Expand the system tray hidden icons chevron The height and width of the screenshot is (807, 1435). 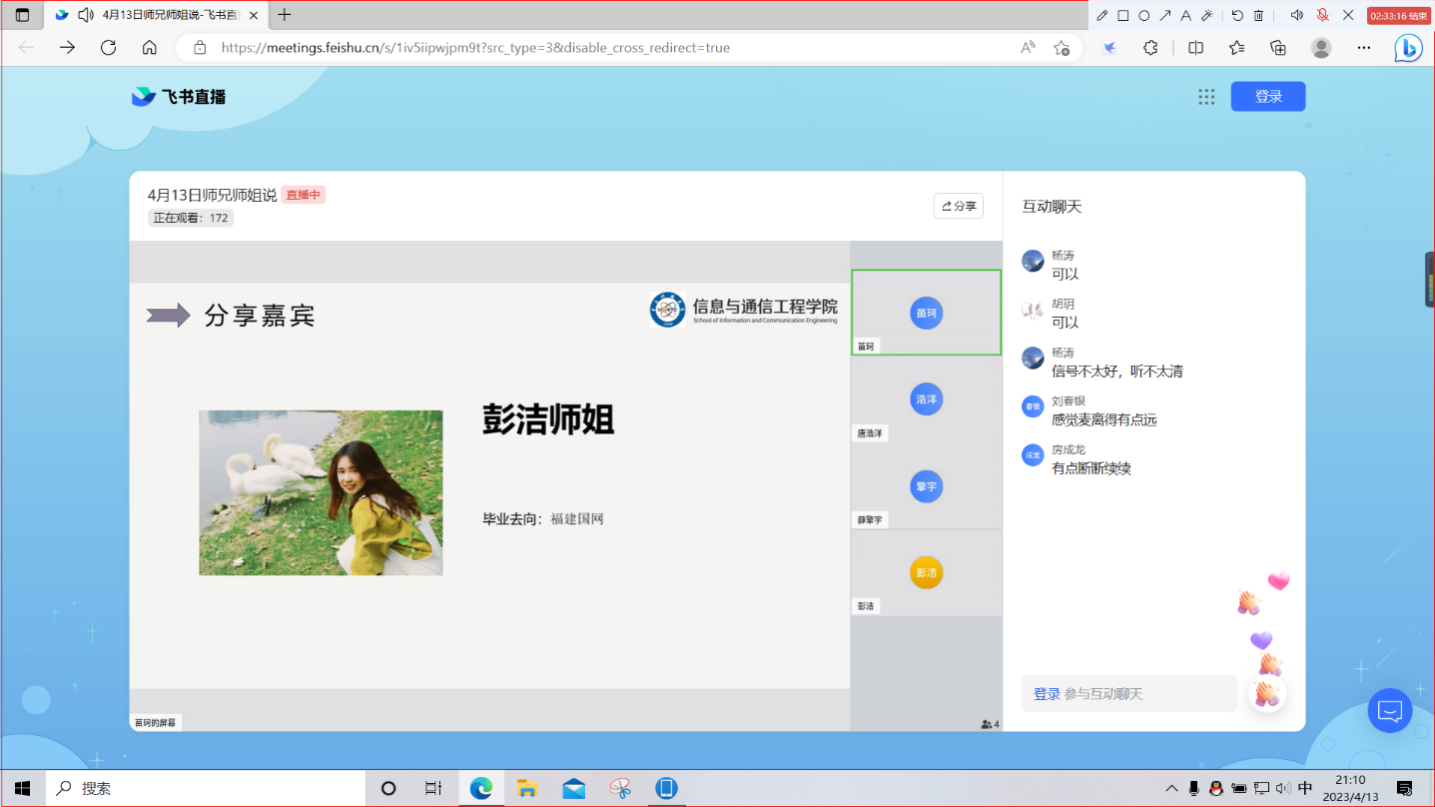[x=1171, y=788]
